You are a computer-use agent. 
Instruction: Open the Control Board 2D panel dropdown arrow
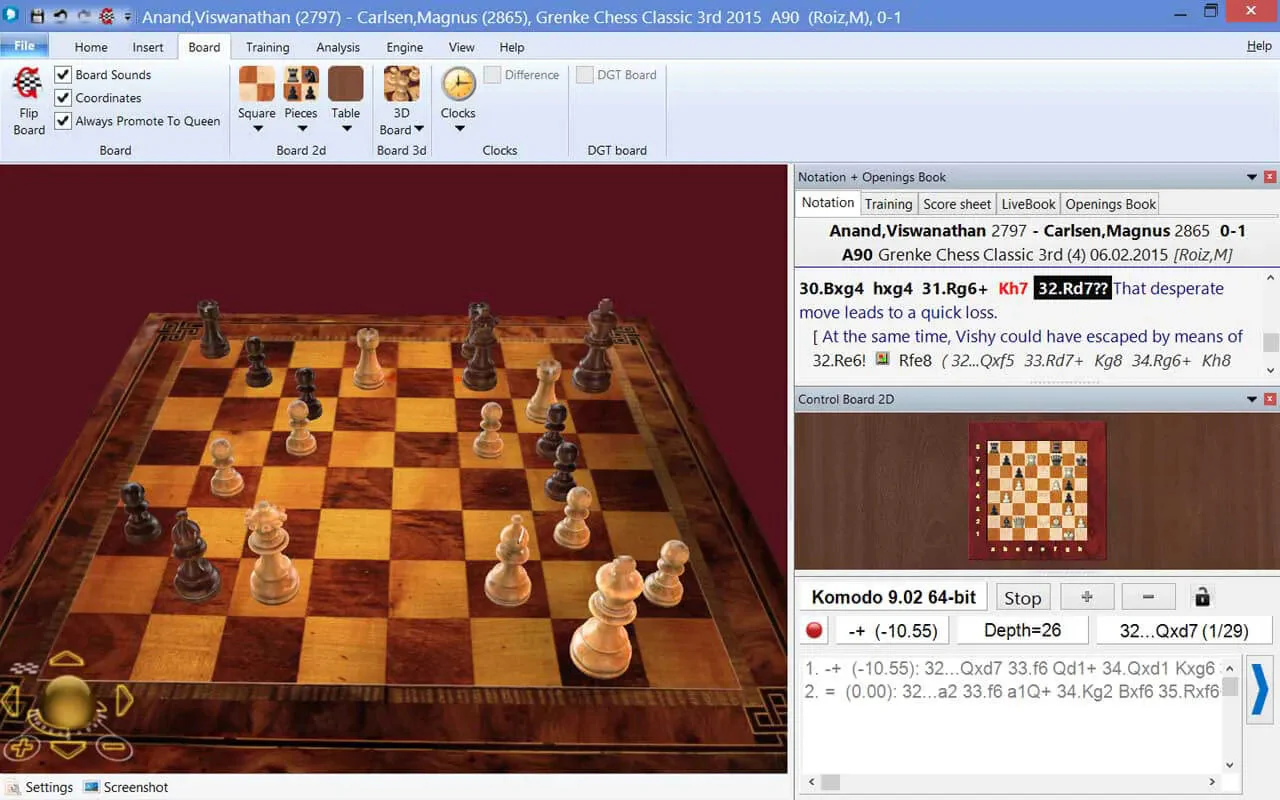point(1251,399)
